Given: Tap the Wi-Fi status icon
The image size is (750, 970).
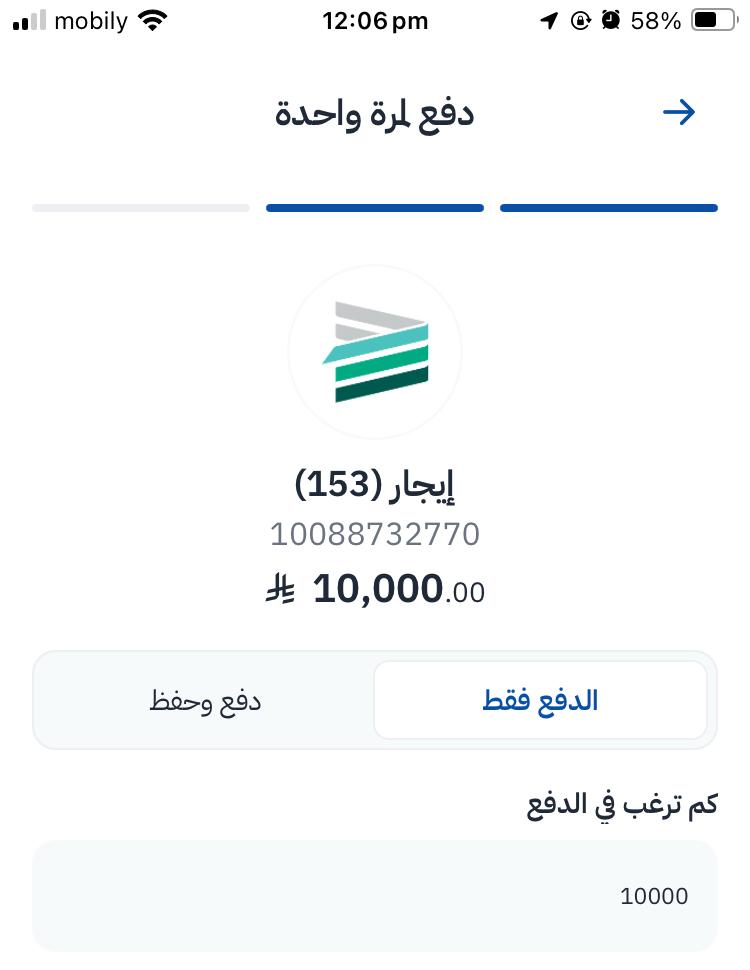Looking at the screenshot, I should (153, 21).
